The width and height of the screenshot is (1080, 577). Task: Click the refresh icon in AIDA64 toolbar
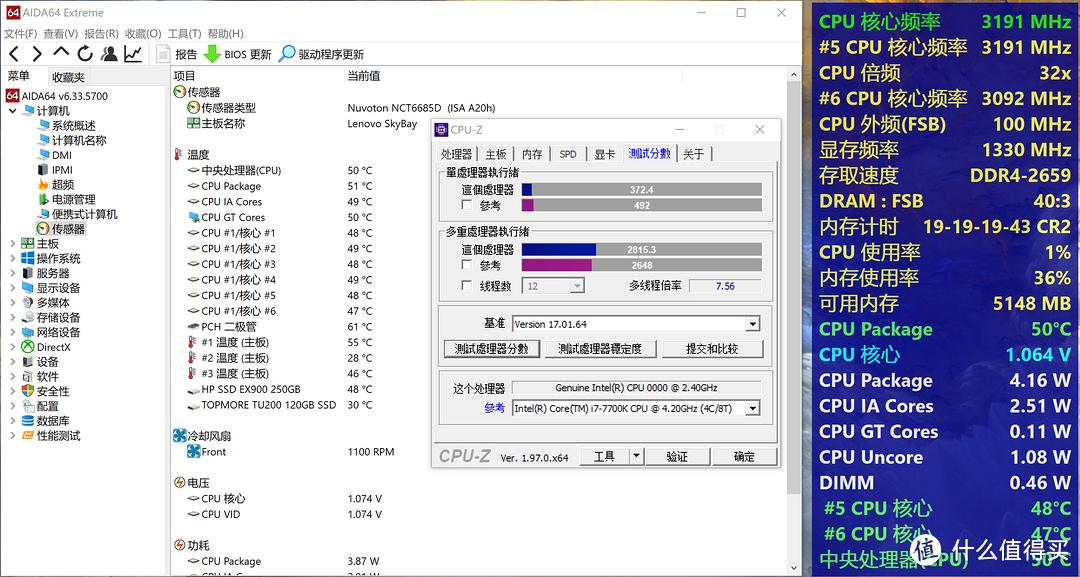coord(84,55)
